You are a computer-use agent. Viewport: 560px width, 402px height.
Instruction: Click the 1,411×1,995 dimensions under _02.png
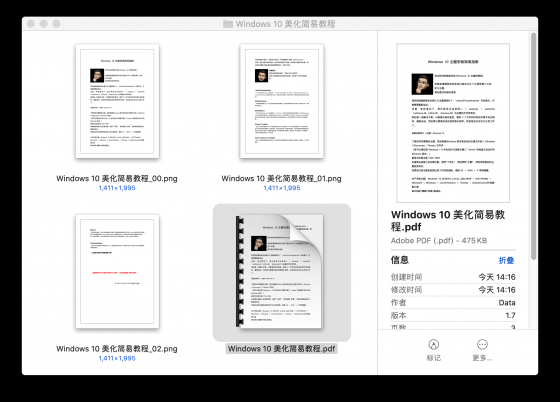tap(117, 358)
